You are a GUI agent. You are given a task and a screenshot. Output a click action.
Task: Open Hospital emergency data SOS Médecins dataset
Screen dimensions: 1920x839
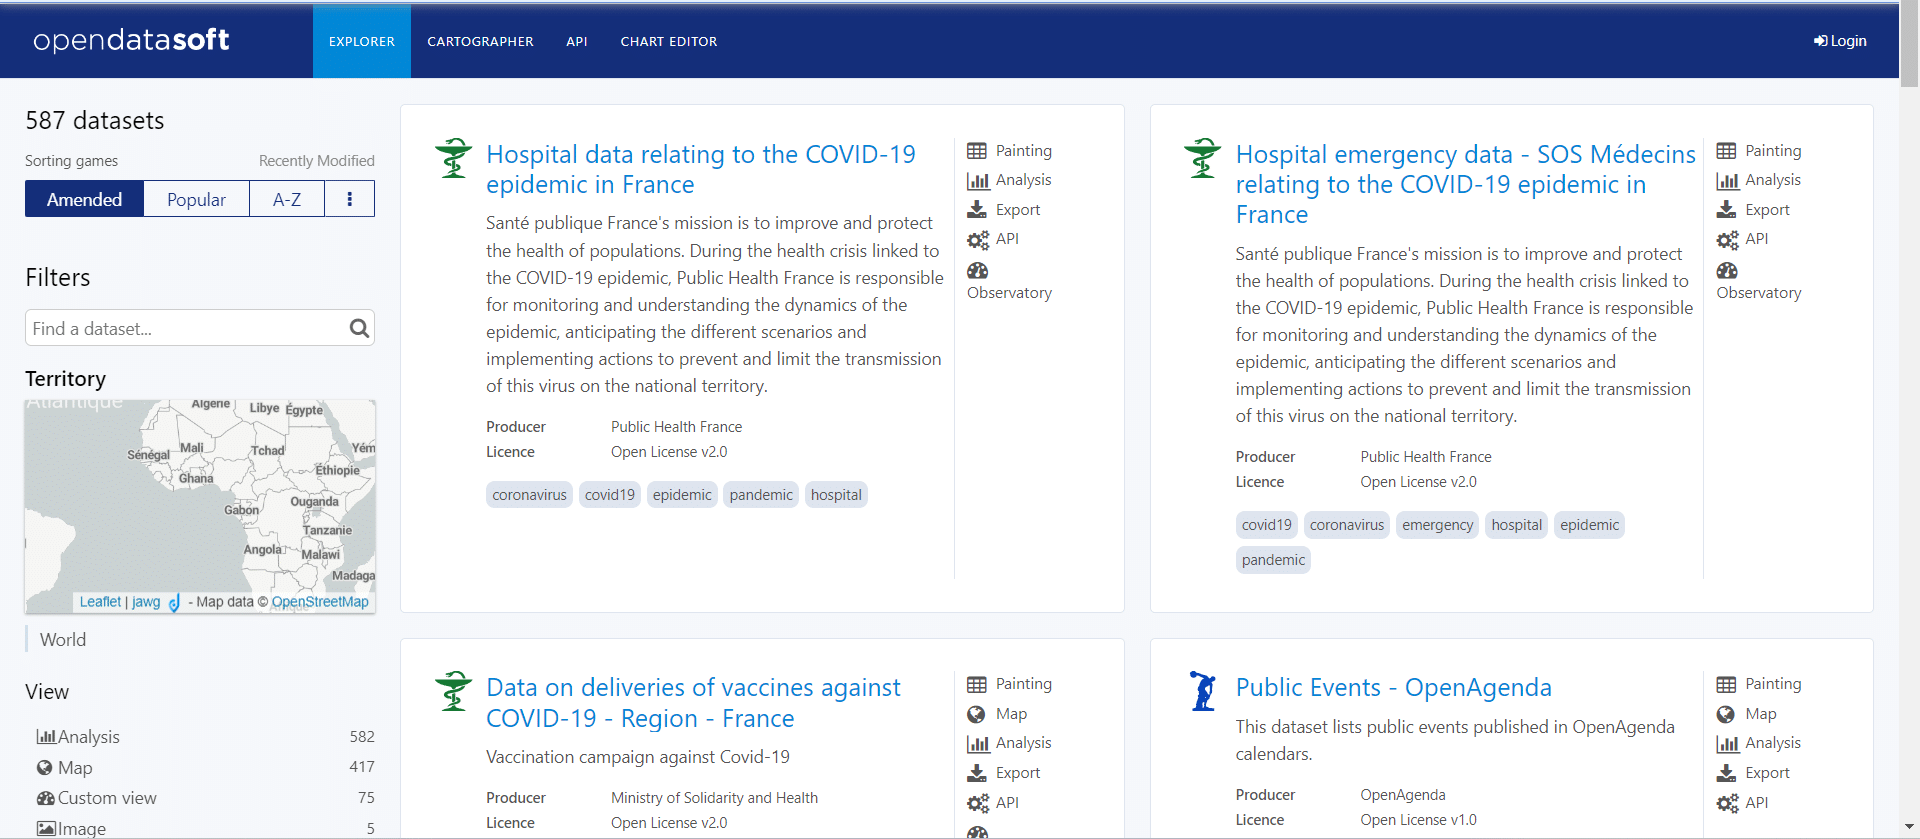(1466, 184)
